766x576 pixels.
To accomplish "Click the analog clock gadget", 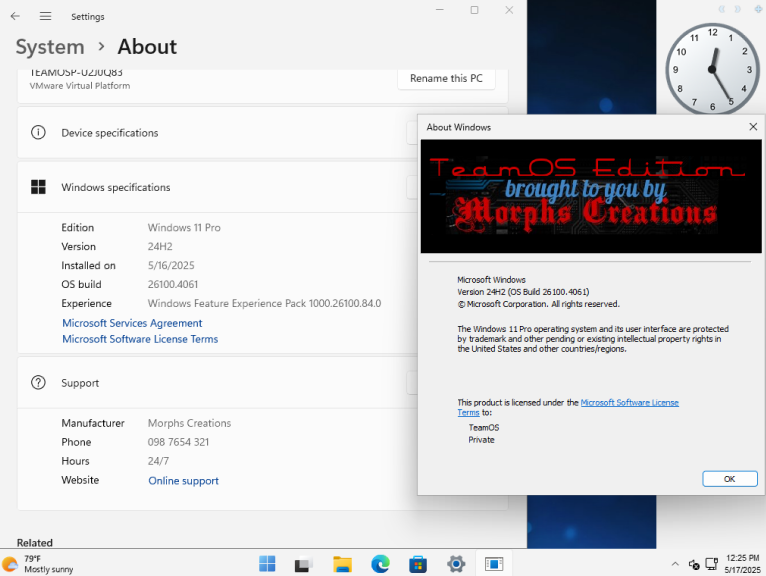I will tap(712, 69).
